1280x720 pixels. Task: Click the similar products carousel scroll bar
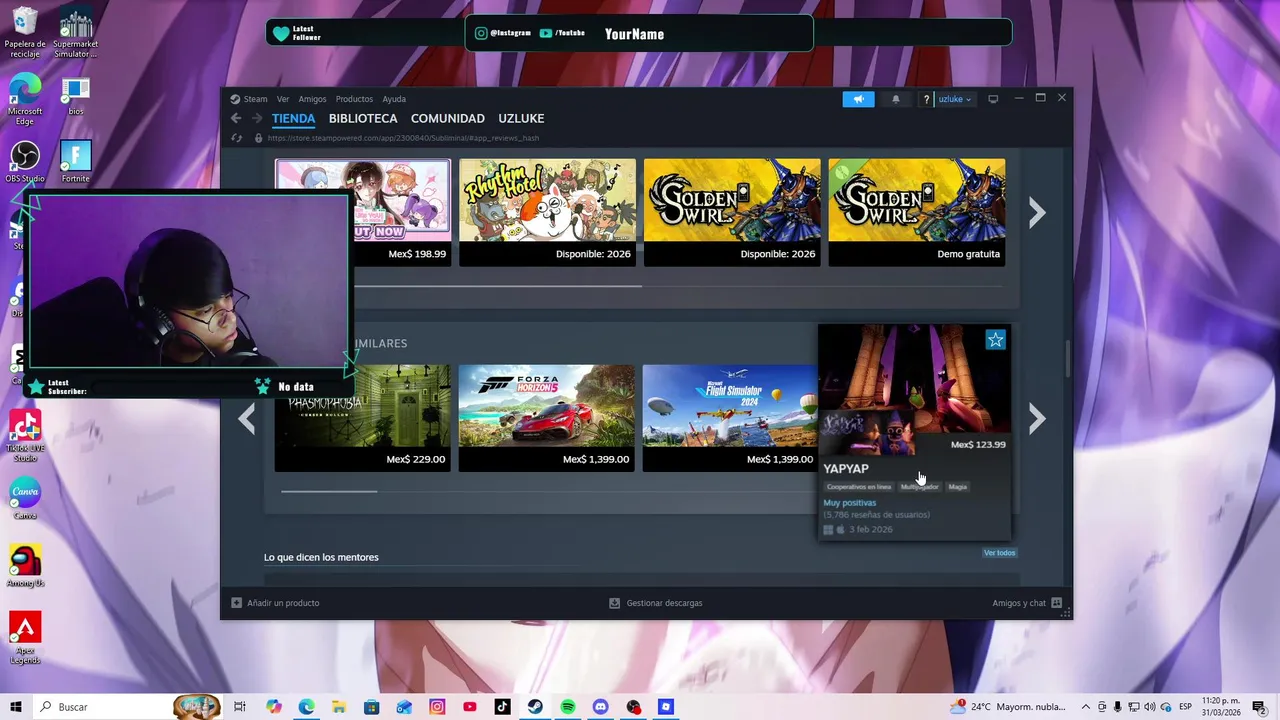point(329,491)
